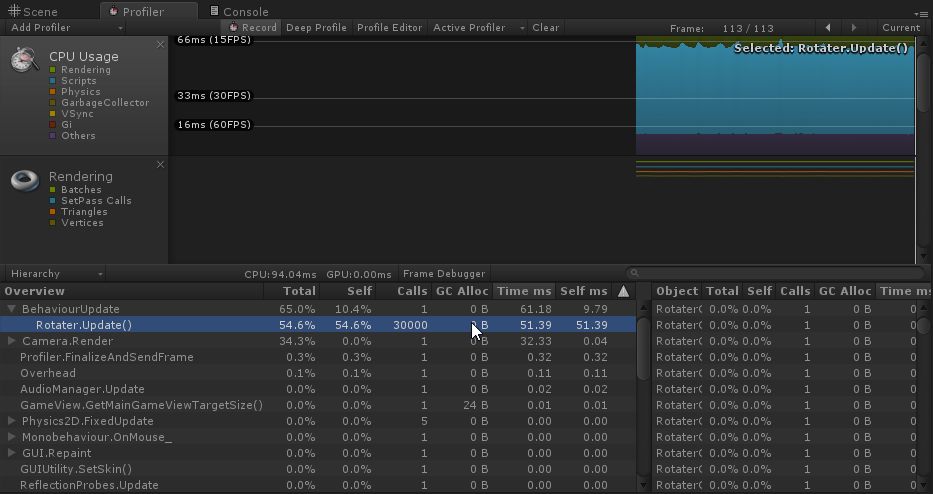Select the GUIUtility.SetSkin() row
933x494 pixels.
318,469
